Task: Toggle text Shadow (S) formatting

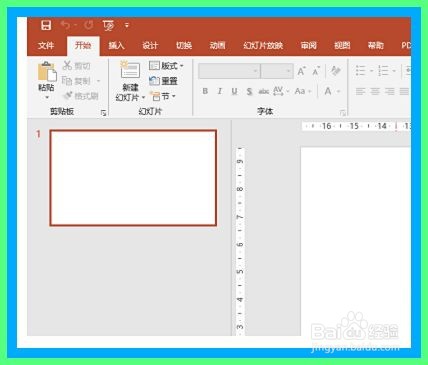Action: pos(249,91)
